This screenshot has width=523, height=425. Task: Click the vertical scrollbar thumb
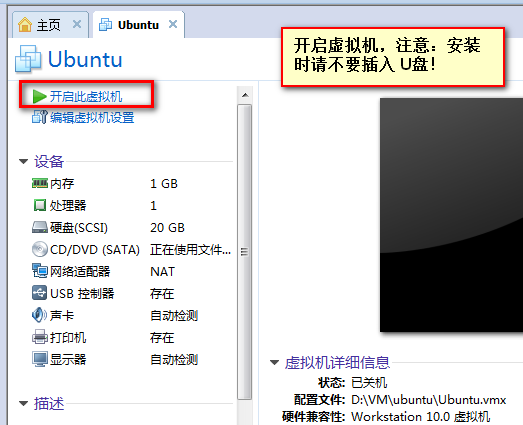click(244, 252)
